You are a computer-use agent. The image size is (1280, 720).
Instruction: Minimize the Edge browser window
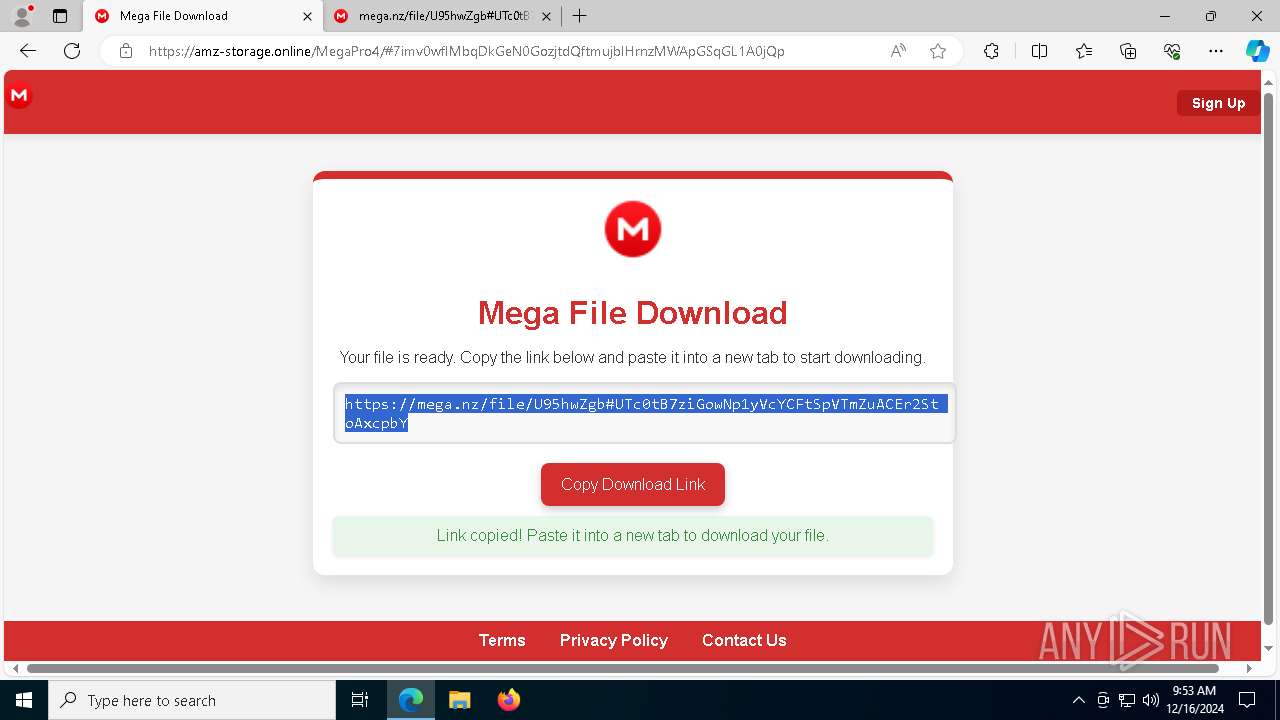pos(1165,16)
